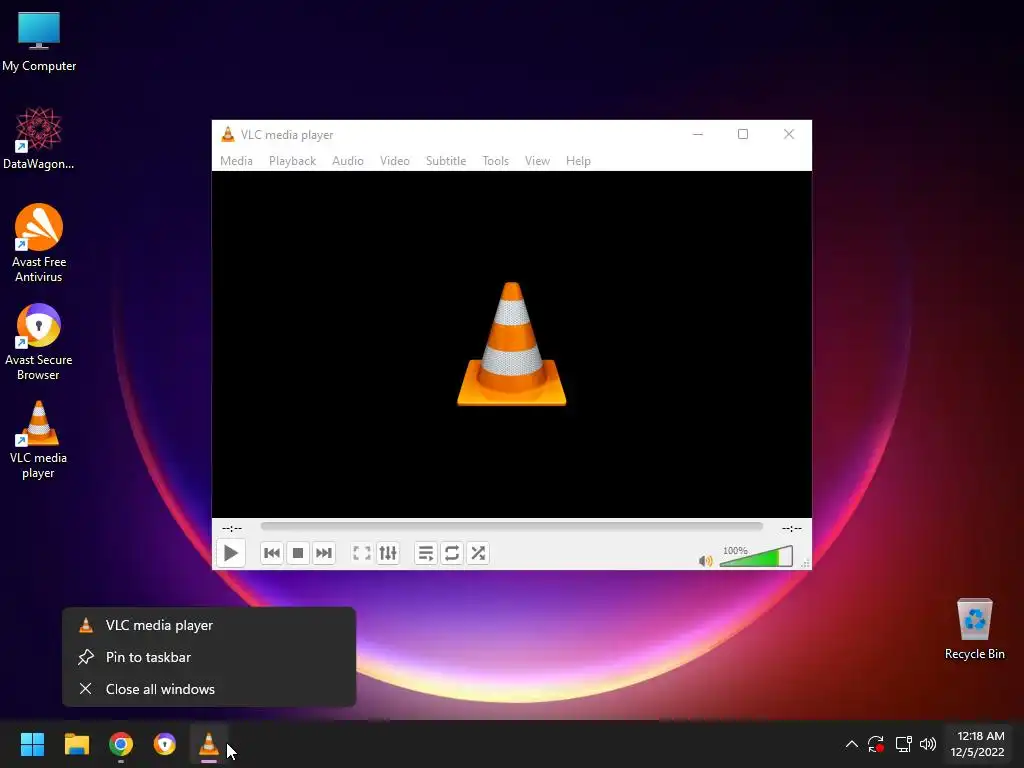Maximize the VLC media player window
Viewport: 1024px width, 768px height.
pos(743,135)
